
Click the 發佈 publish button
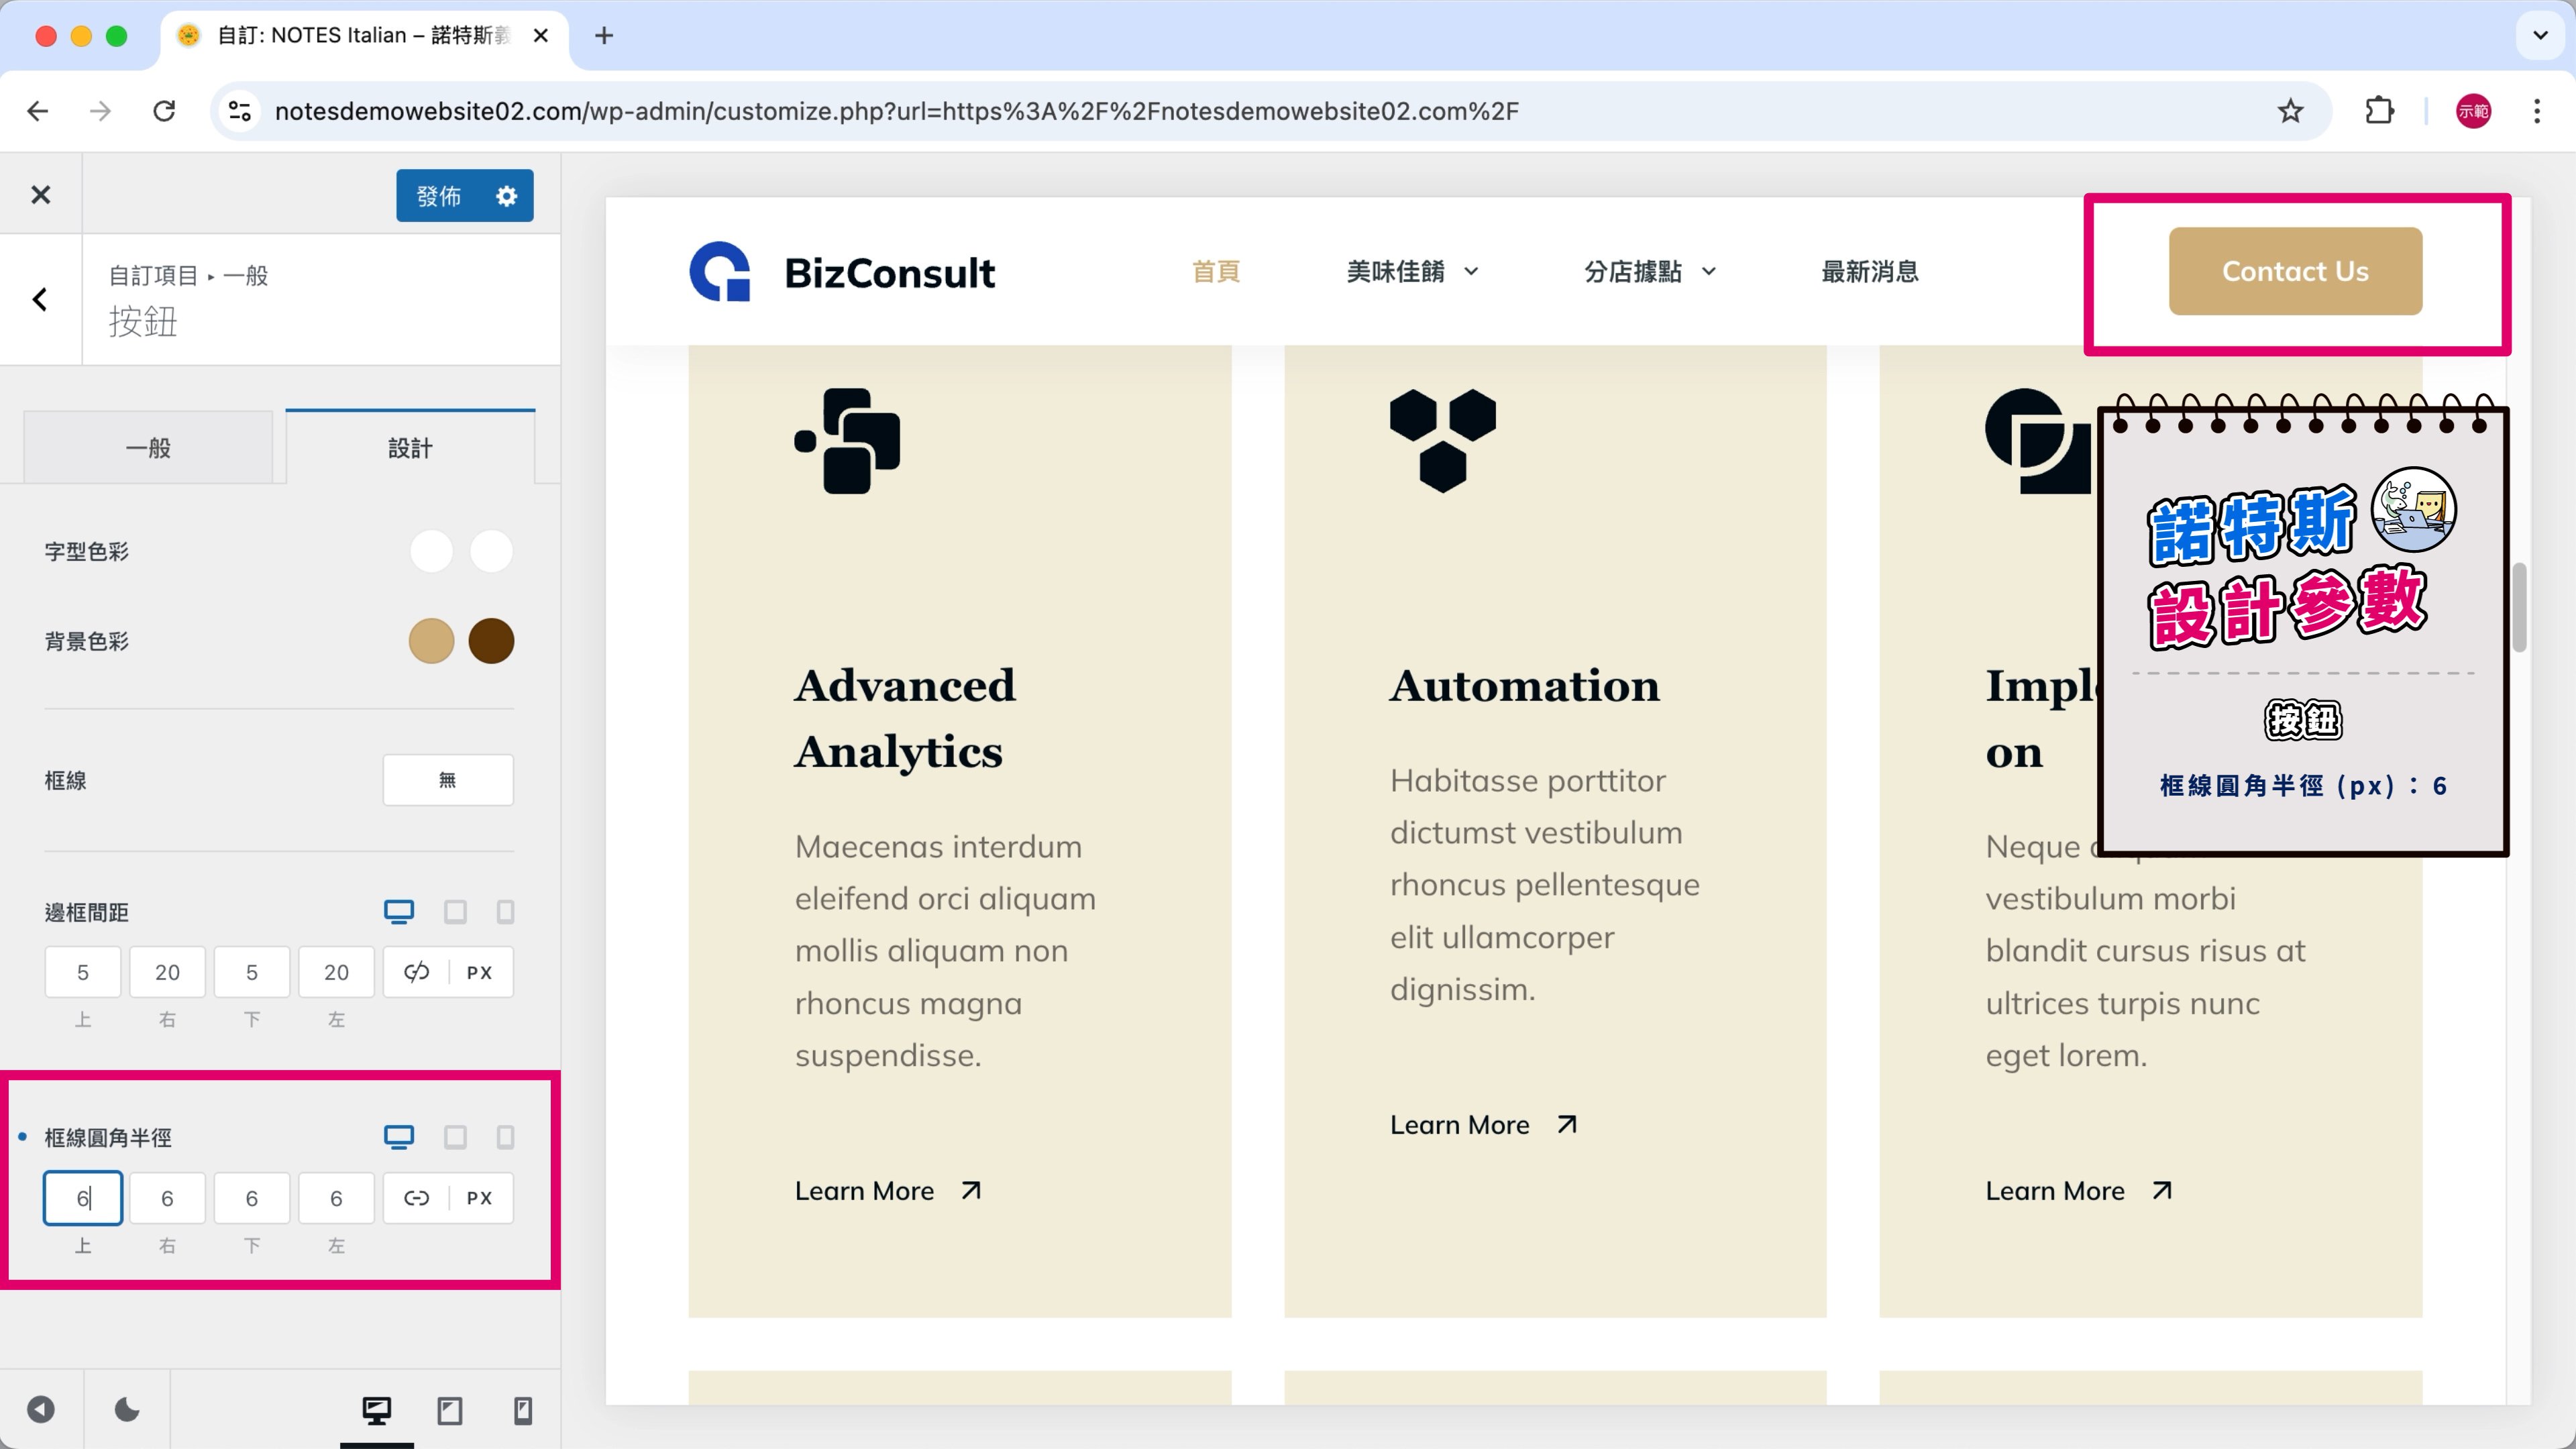tap(440, 196)
